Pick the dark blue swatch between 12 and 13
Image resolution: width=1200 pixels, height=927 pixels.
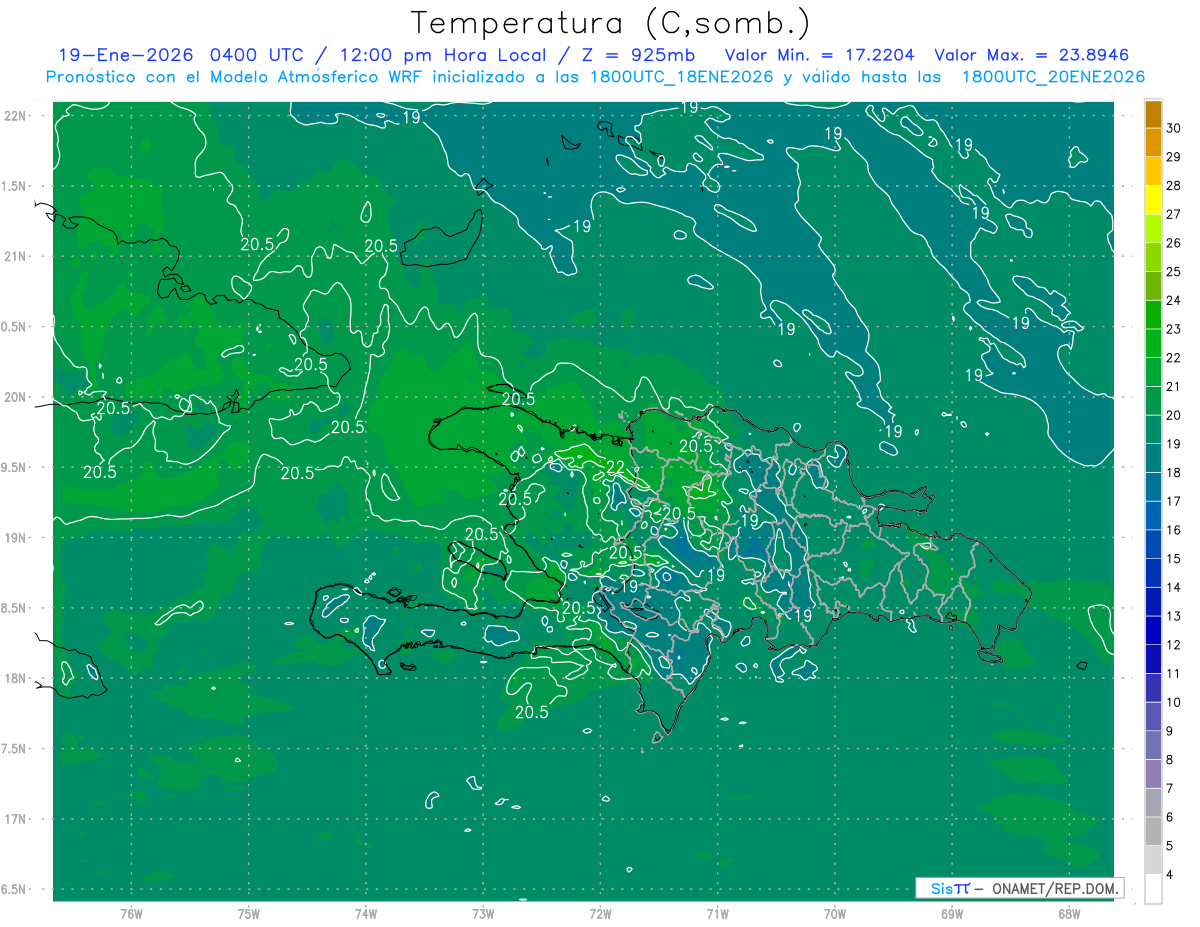(x=1153, y=631)
